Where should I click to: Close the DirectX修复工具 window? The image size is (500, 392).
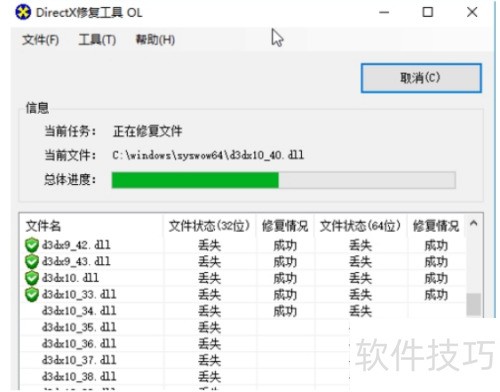[472, 13]
